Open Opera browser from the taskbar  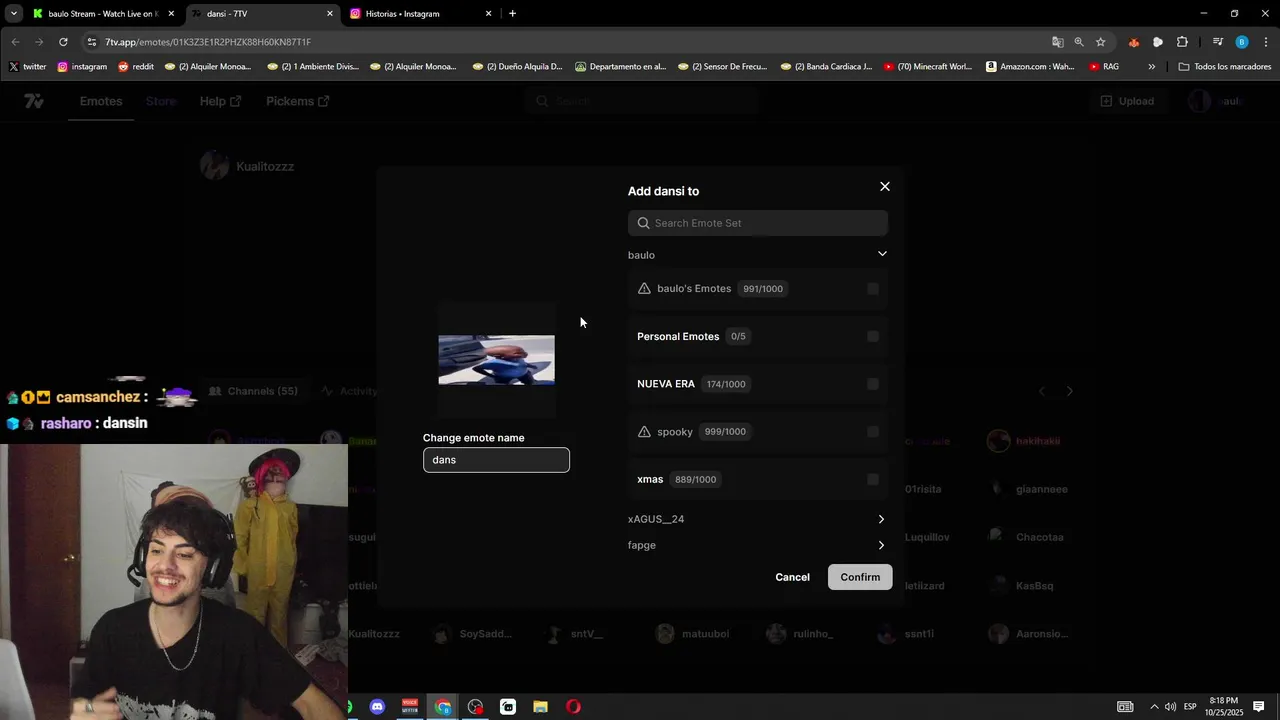pyautogui.click(x=573, y=707)
